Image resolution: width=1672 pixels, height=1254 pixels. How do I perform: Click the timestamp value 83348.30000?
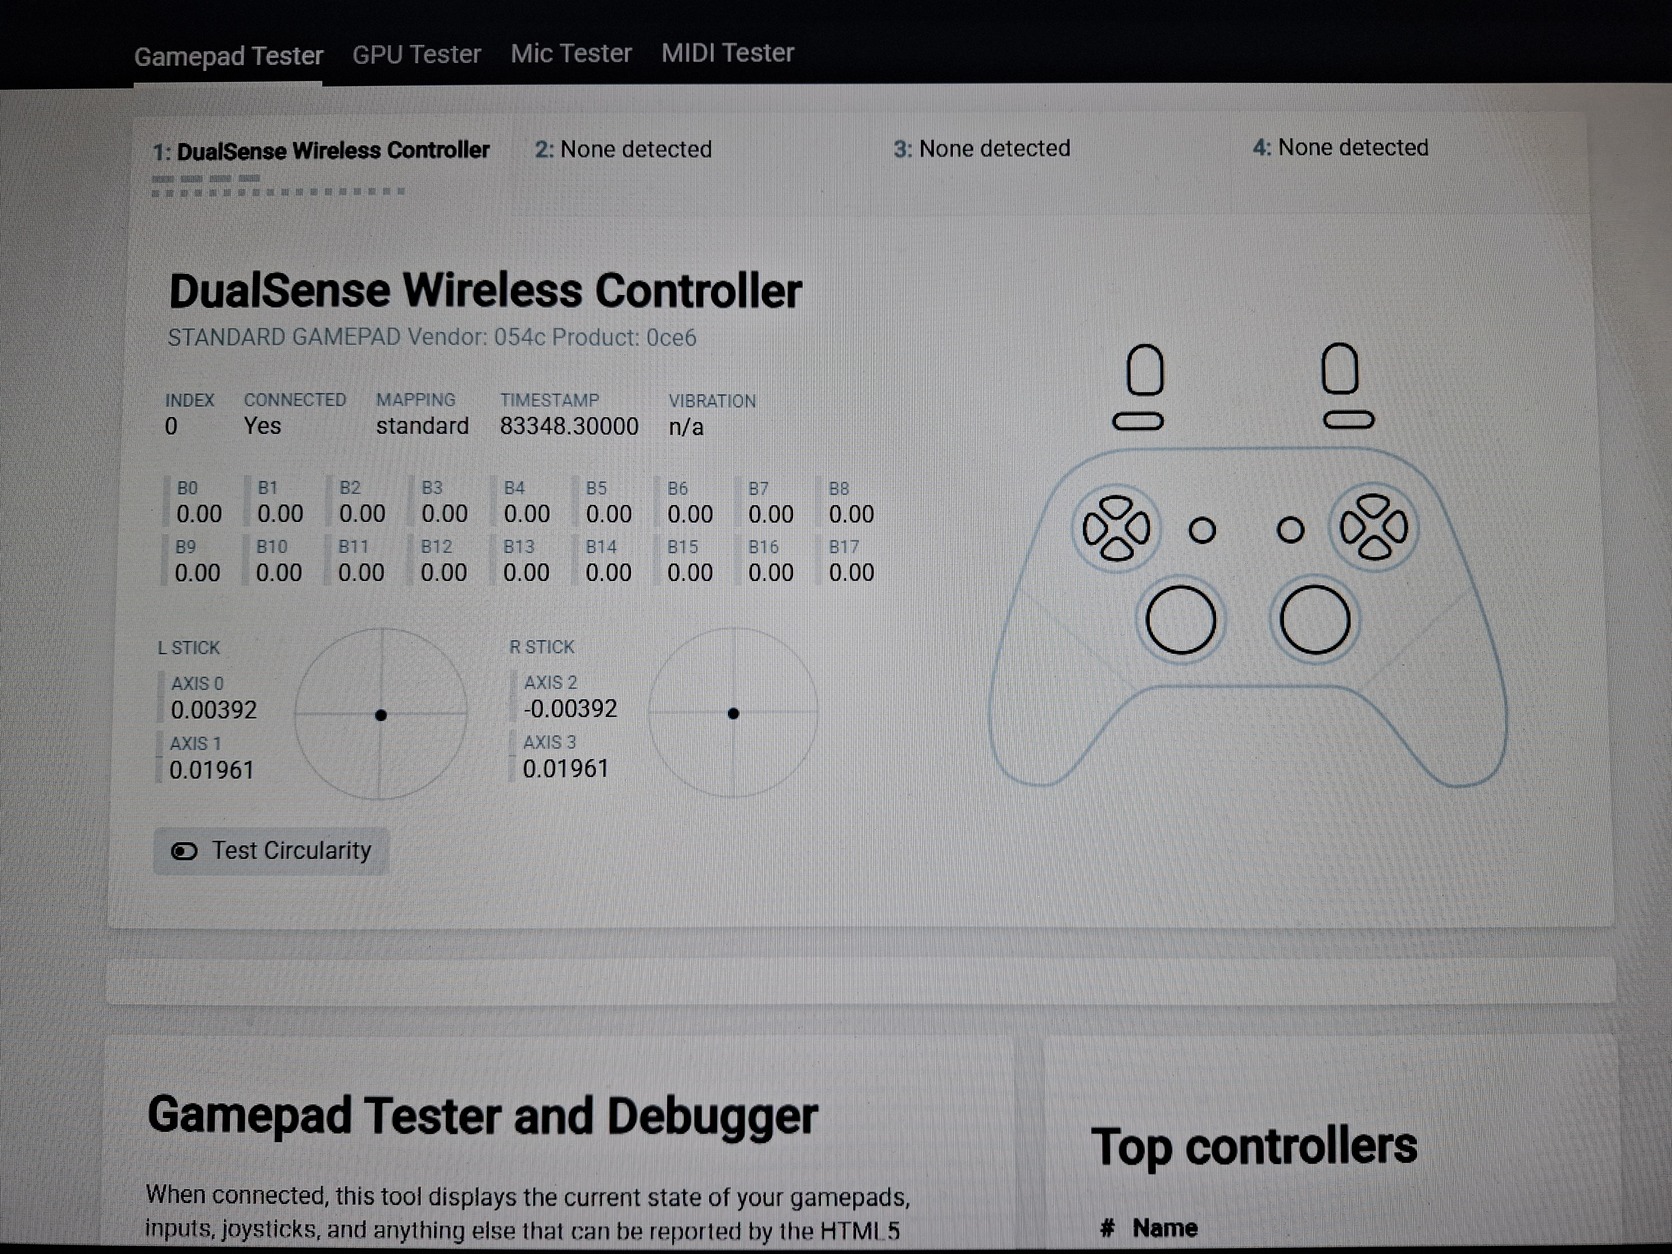coord(569,426)
